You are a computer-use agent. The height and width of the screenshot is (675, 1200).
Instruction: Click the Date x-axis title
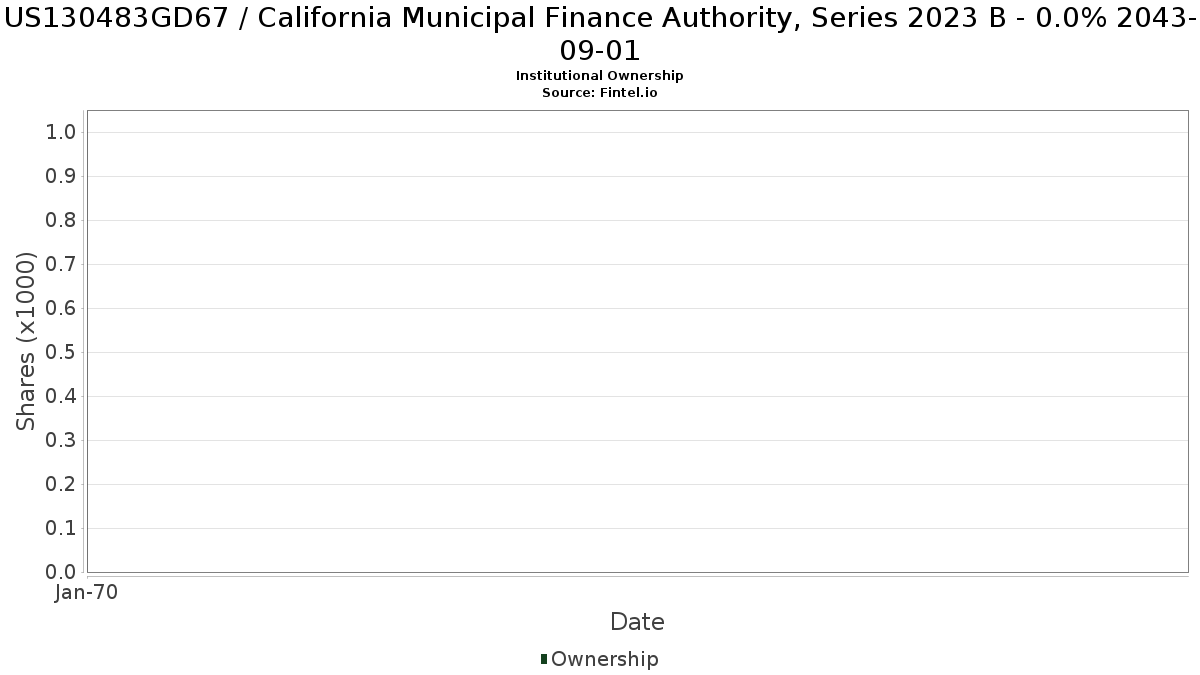pyautogui.click(x=637, y=622)
